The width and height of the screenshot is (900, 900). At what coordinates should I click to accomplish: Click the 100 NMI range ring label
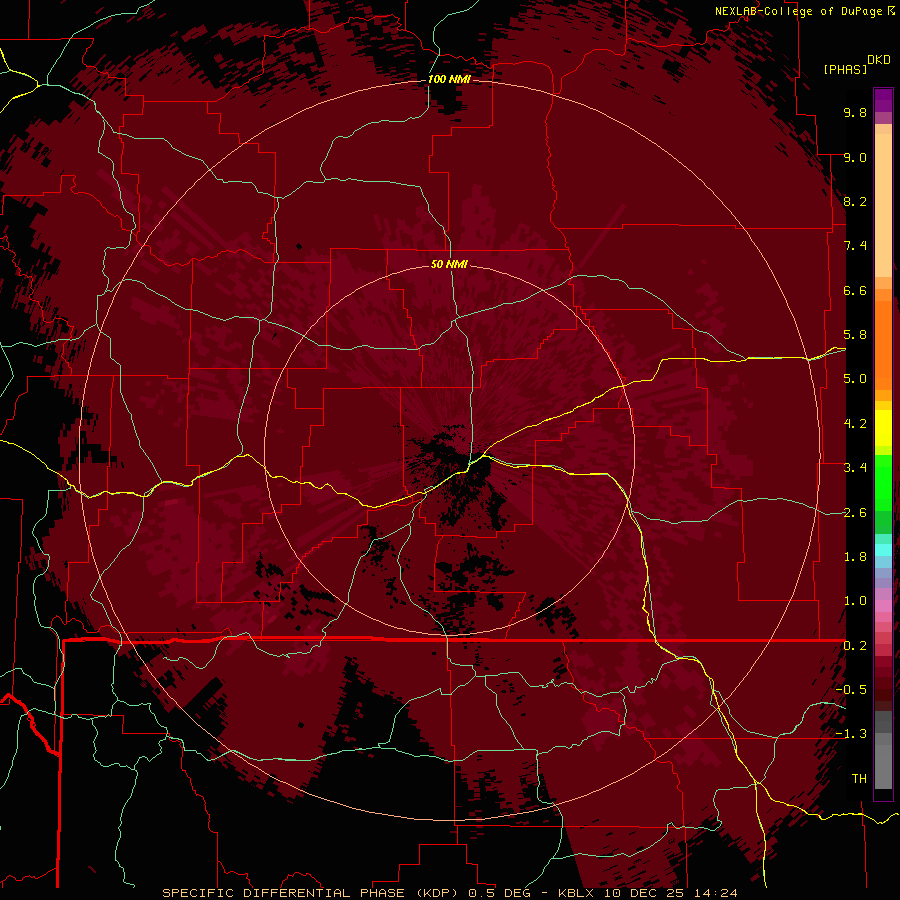click(449, 79)
